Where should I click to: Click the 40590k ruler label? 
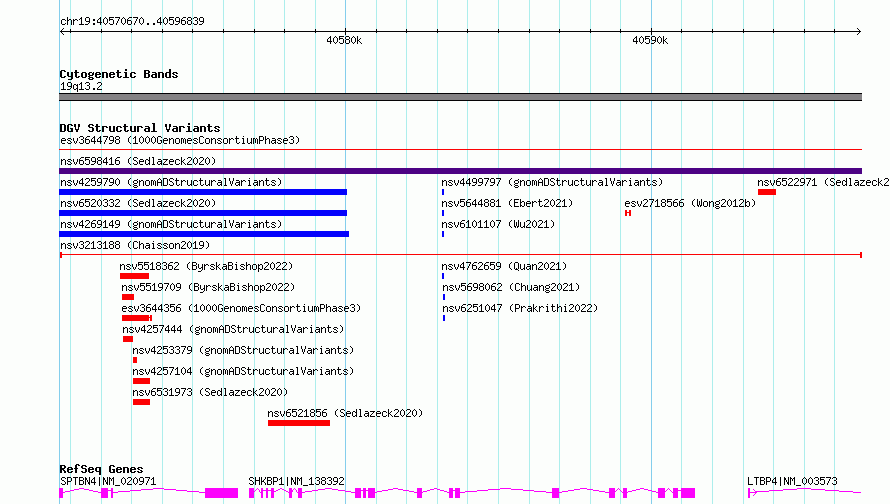(x=650, y=40)
